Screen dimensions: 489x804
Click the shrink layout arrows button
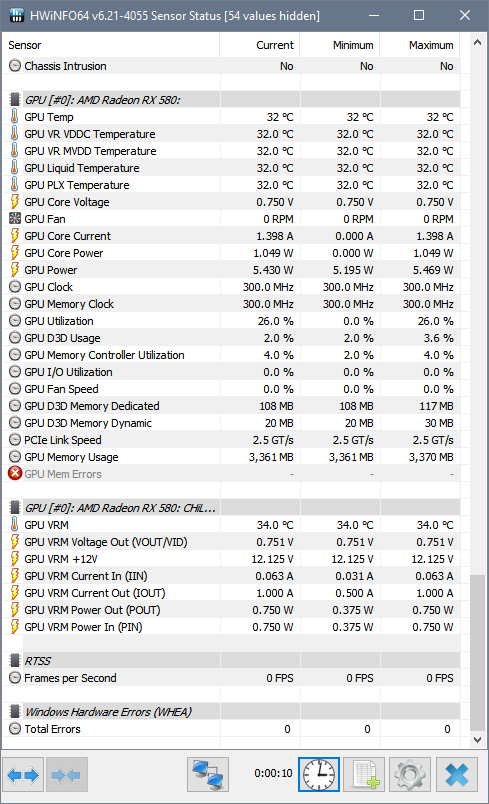click(67, 774)
